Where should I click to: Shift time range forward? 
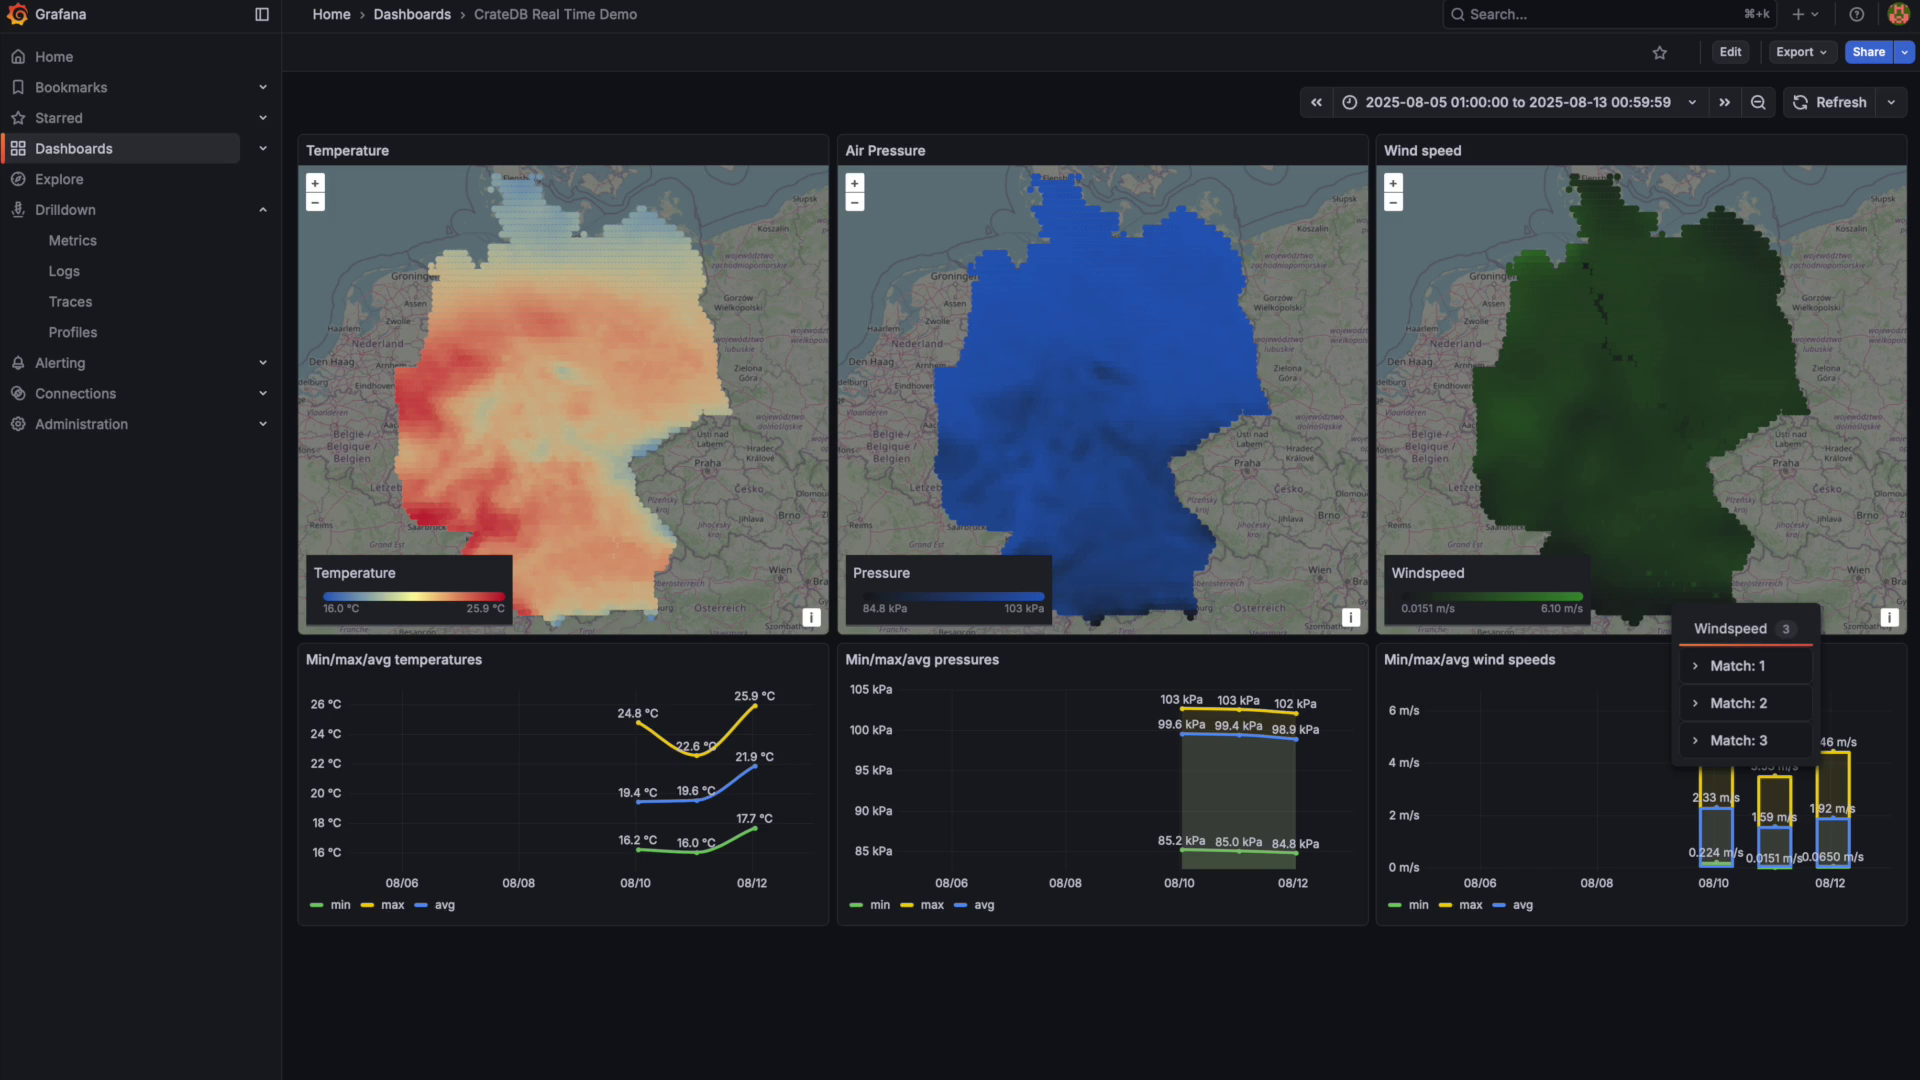(1725, 102)
